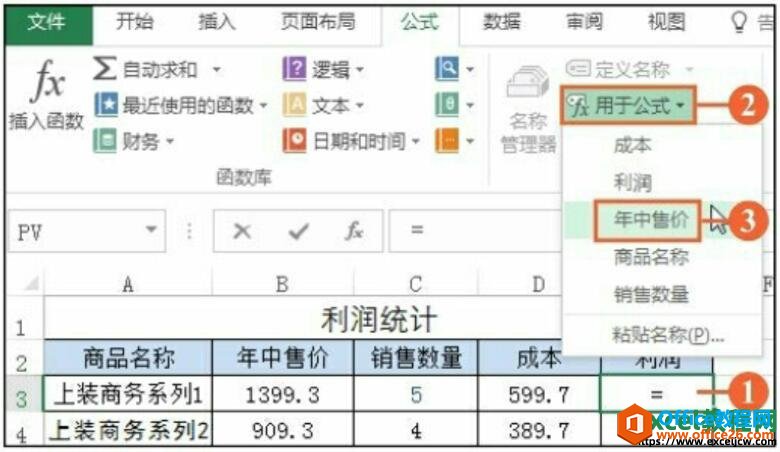Open the Recently Used functions icon
The height and width of the screenshot is (452, 780).
click(x=106, y=104)
